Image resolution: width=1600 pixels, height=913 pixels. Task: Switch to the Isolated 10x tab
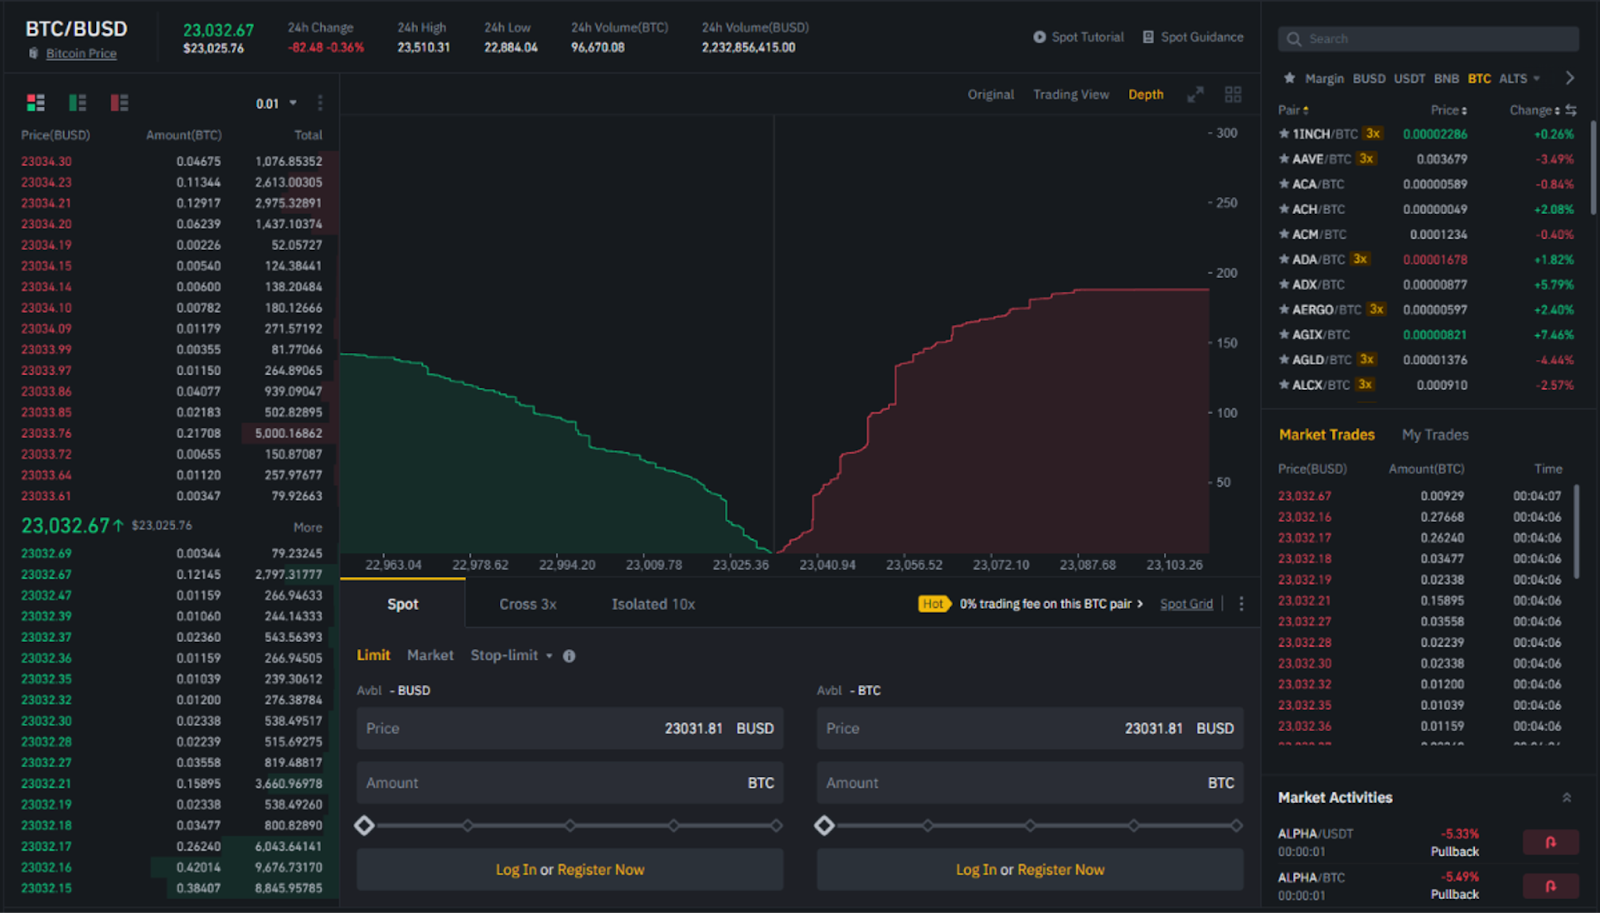[x=652, y=603]
